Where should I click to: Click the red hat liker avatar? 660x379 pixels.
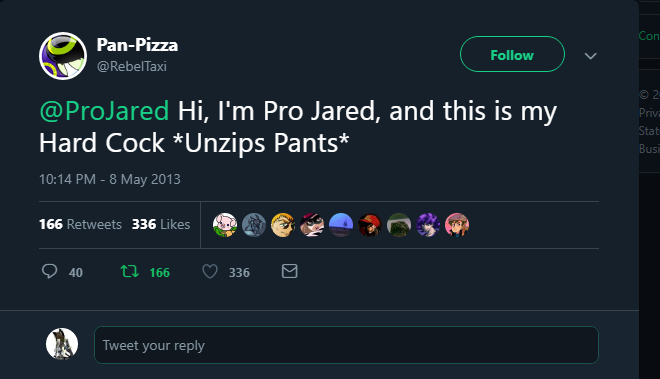pyautogui.click(x=370, y=225)
